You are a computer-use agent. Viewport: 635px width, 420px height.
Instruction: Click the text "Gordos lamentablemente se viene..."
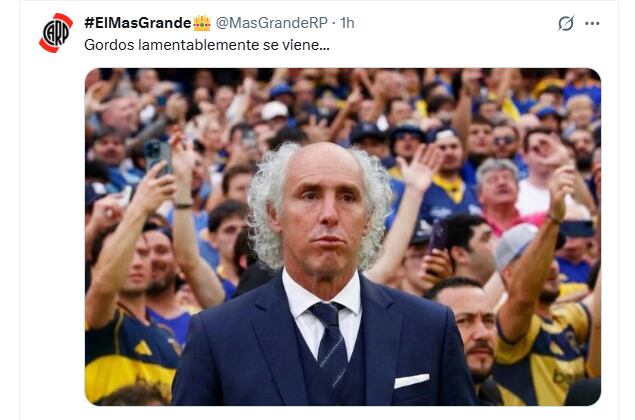(x=207, y=45)
